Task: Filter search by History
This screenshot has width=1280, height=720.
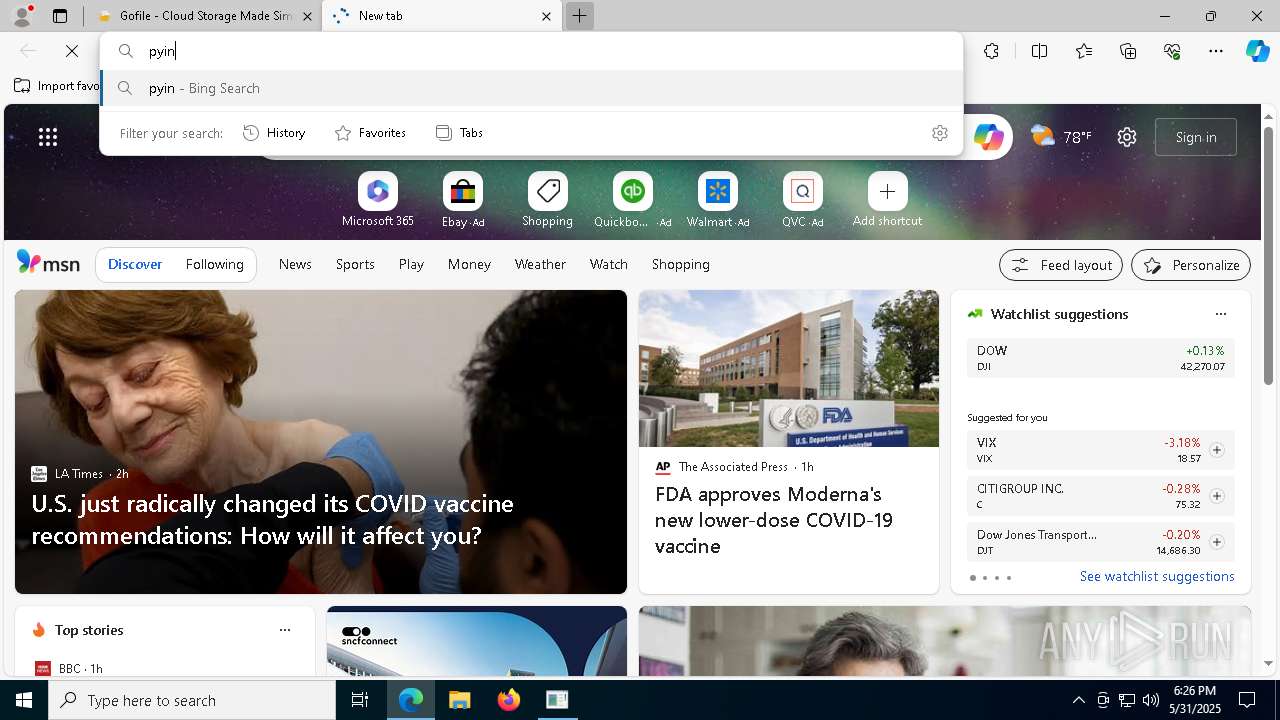Action: click(274, 133)
